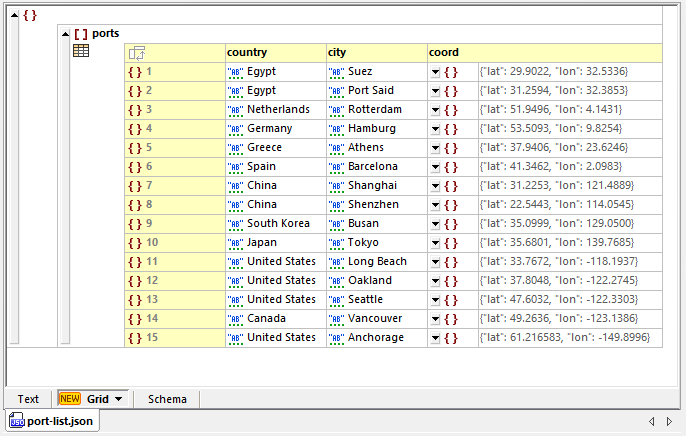Click the object icon for row 1
The width and height of the screenshot is (686, 436).
(x=135, y=72)
